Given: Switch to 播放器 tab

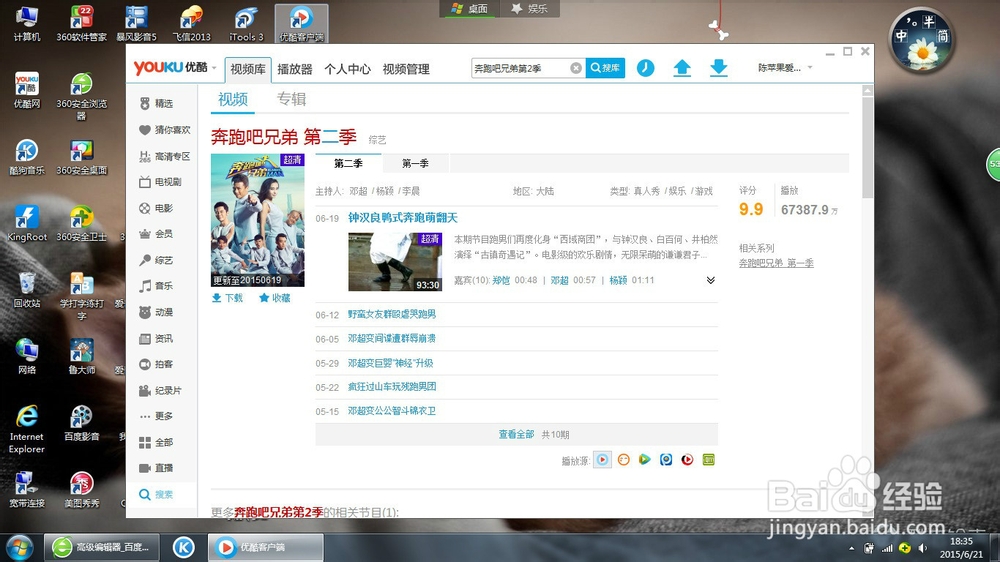Looking at the screenshot, I should pyautogui.click(x=295, y=70).
